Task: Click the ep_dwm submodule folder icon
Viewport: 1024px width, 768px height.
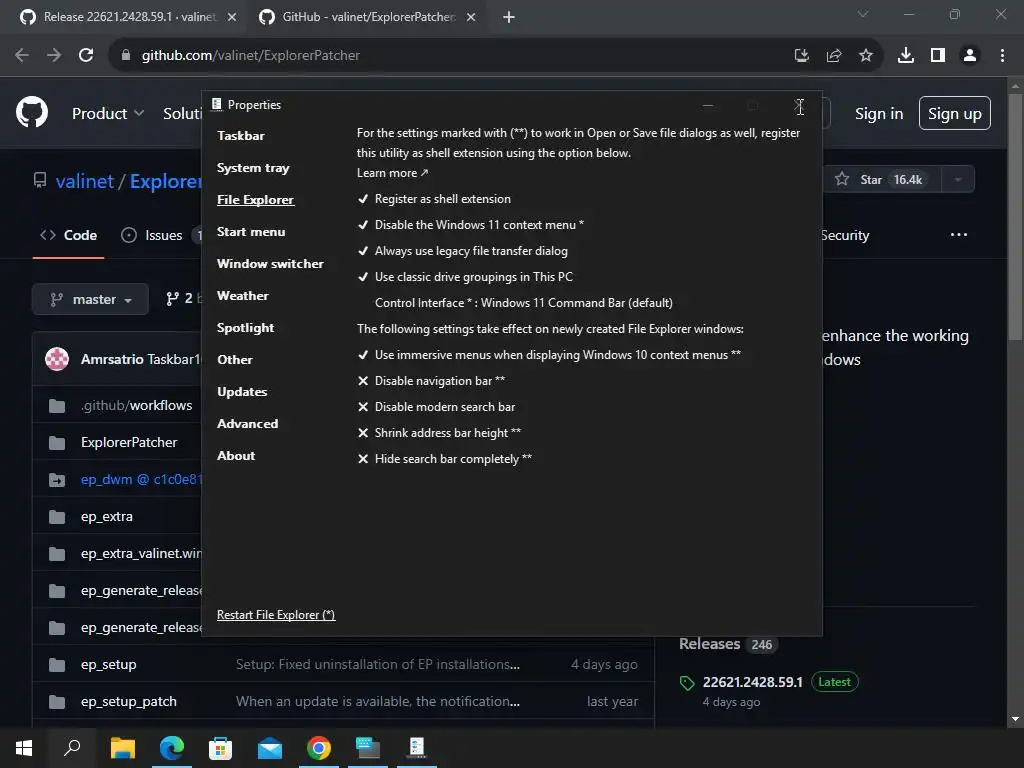Action: pyautogui.click(x=57, y=480)
